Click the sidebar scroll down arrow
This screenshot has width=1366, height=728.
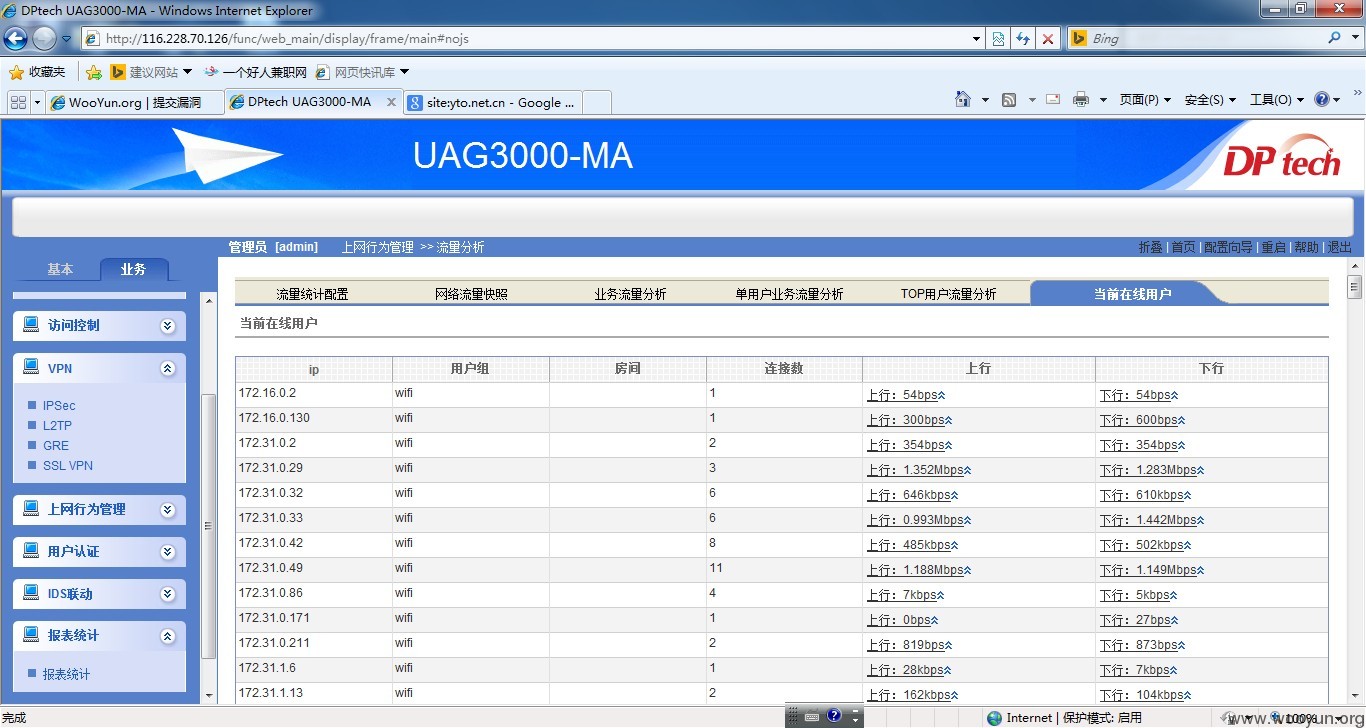click(x=209, y=695)
